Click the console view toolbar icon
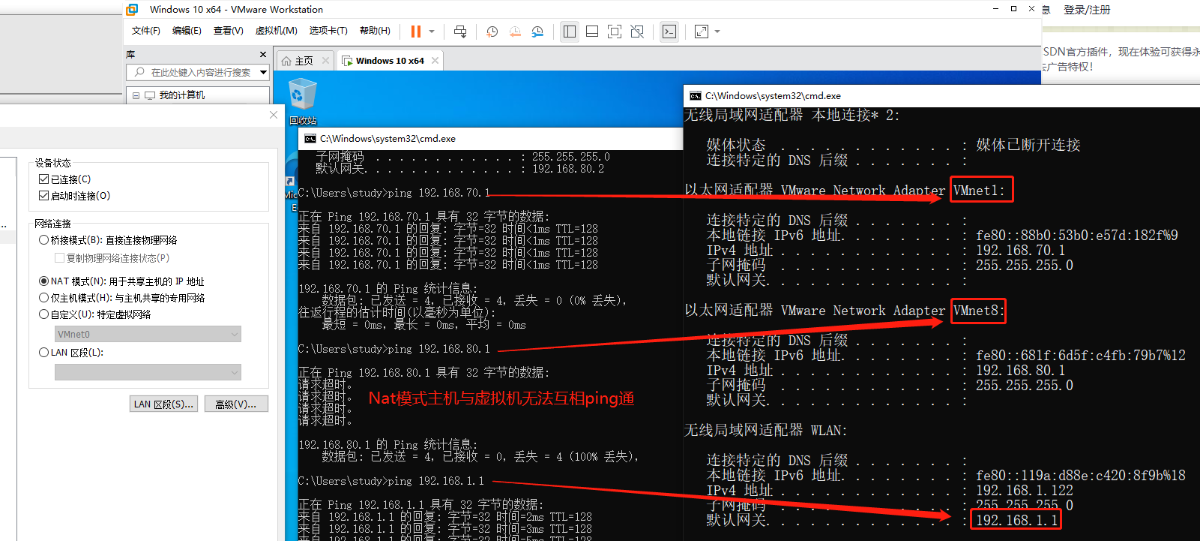The height and width of the screenshot is (541, 1200). [x=670, y=31]
